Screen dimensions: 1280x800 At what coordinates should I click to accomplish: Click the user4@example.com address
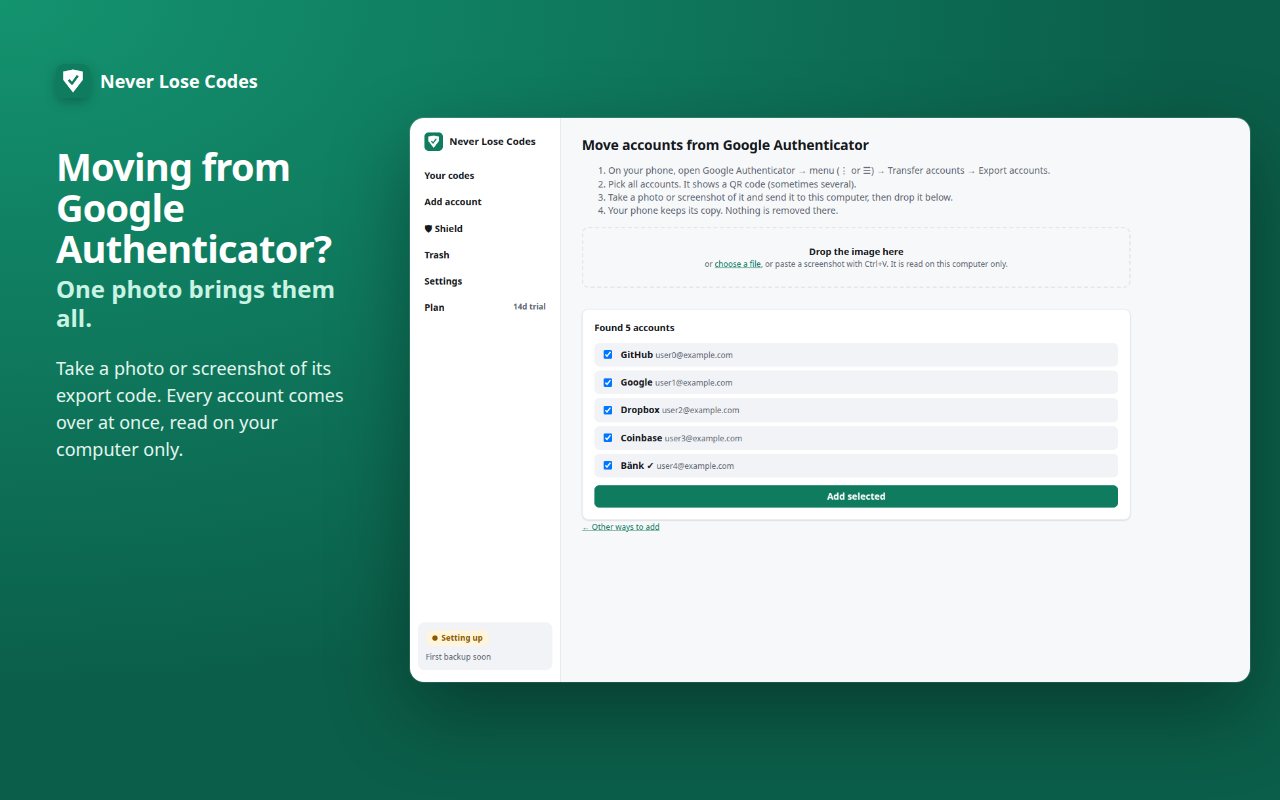[696, 466]
